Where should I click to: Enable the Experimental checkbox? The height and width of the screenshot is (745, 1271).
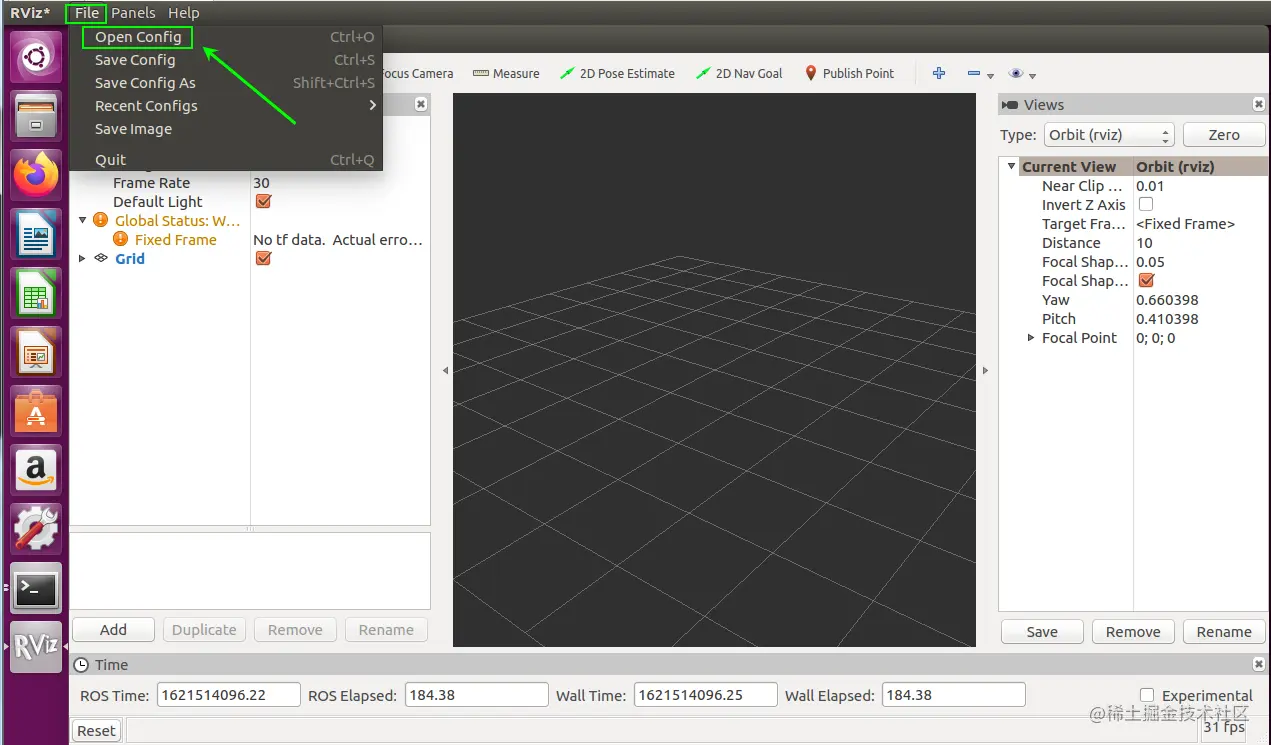[x=1147, y=695]
